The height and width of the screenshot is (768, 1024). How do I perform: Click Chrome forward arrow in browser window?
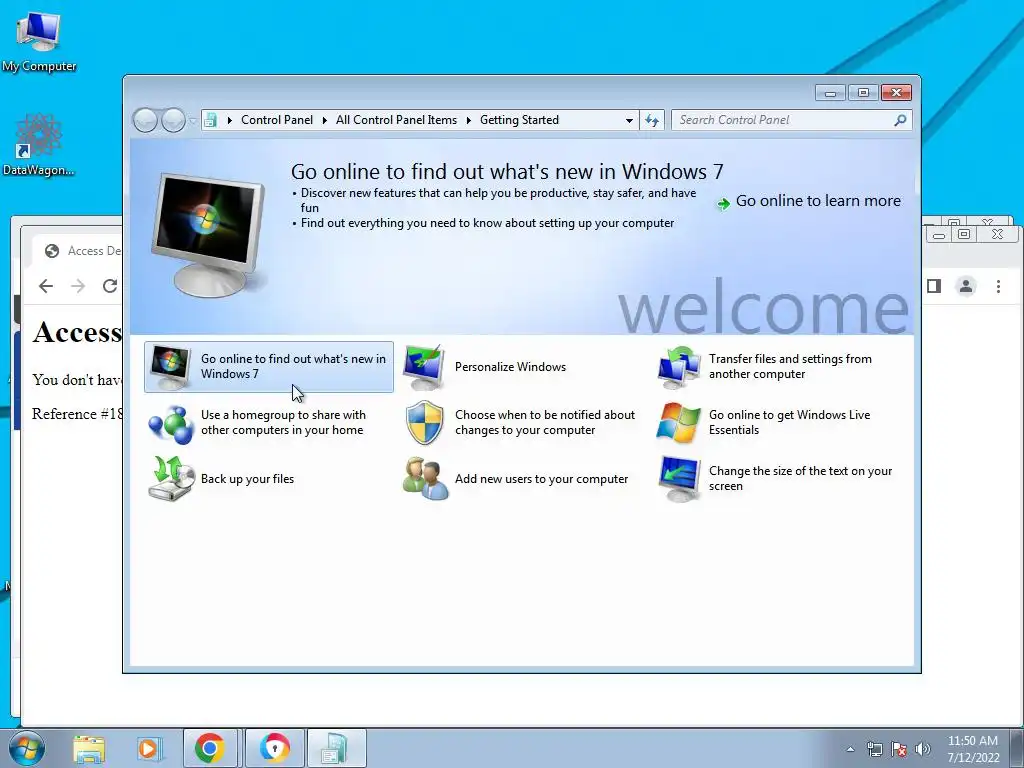(78, 286)
